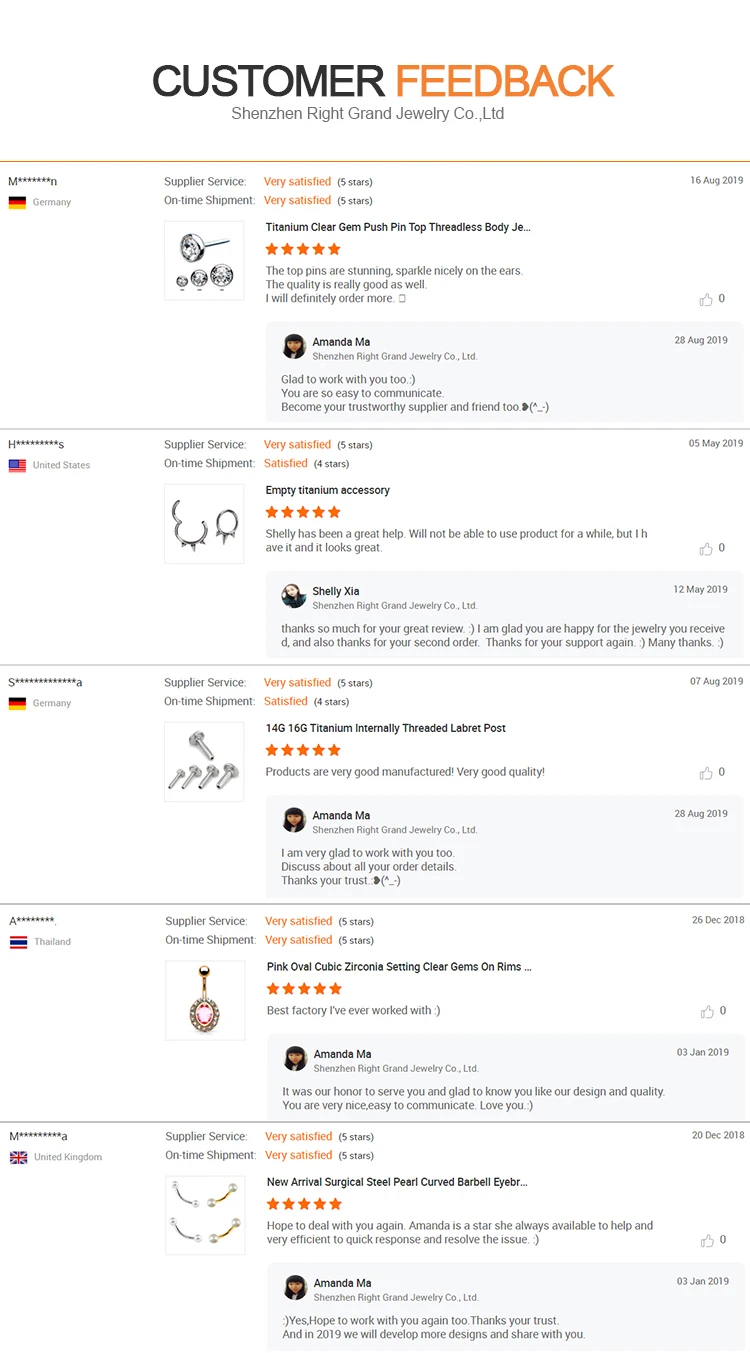Open New Arrival Surgical Steel Pearl Barbell link
This screenshot has height=1353, width=750.
click(x=397, y=1182)
